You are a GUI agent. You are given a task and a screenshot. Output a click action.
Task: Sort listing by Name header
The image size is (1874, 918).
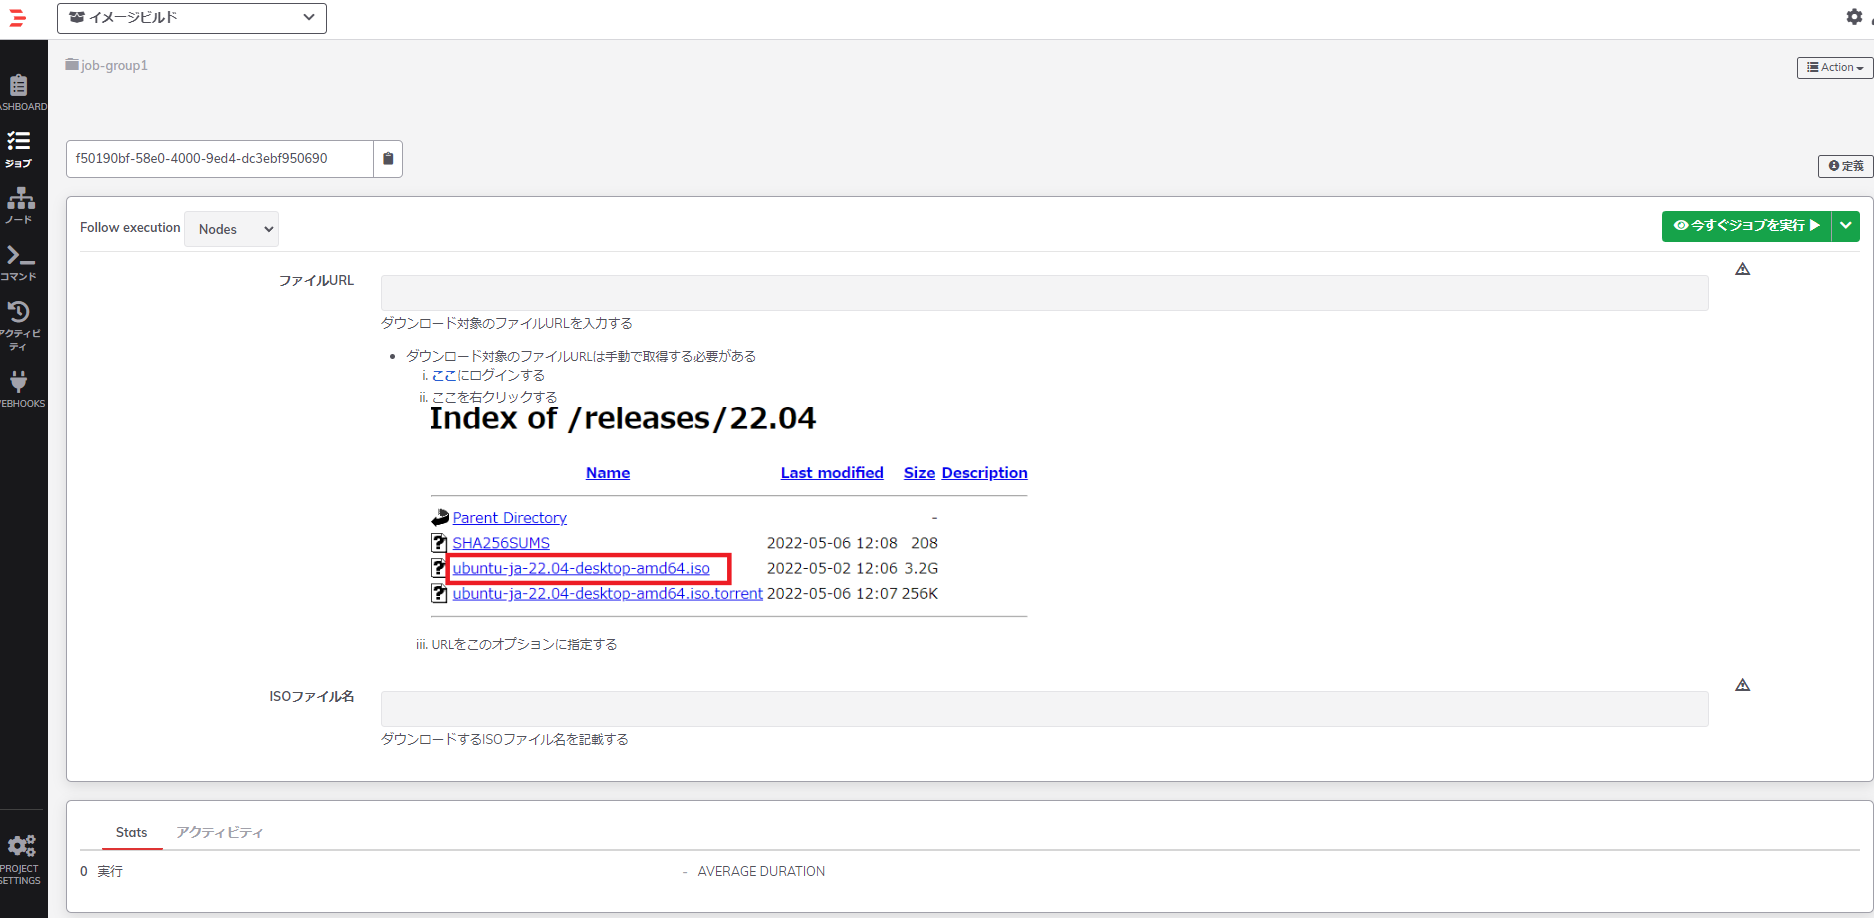point(608,473)
